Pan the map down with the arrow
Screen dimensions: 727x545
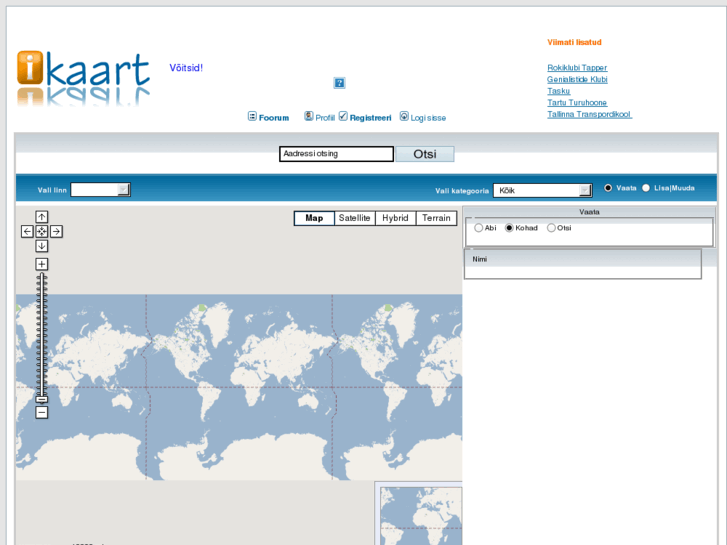pos(42,246)
